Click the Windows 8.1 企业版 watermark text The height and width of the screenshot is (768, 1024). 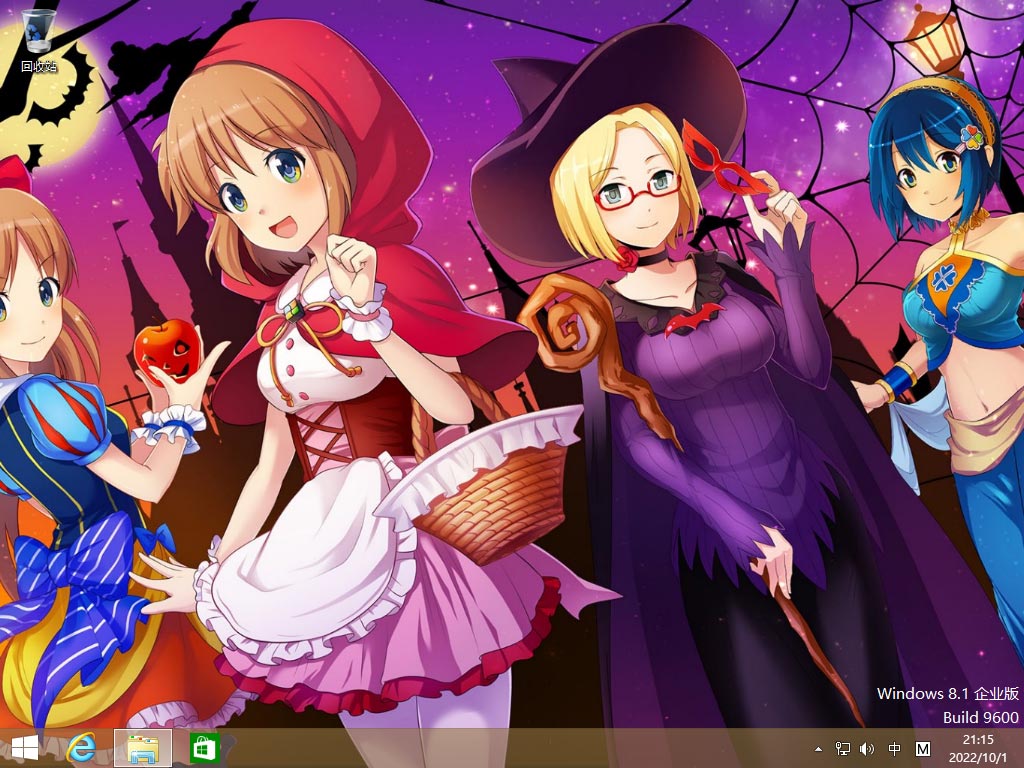(x=947, y=693)
